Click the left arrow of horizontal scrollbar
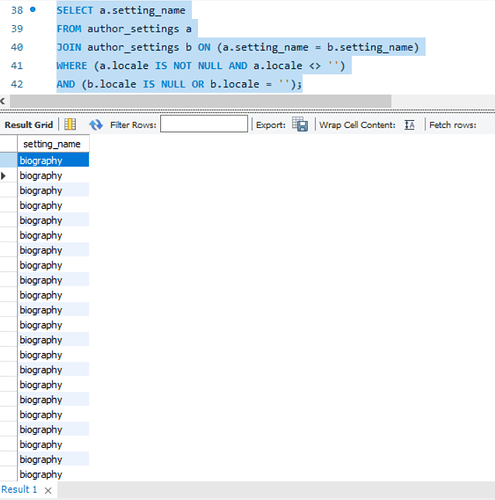This screenshot has height=500, width=495. point(3,101)
